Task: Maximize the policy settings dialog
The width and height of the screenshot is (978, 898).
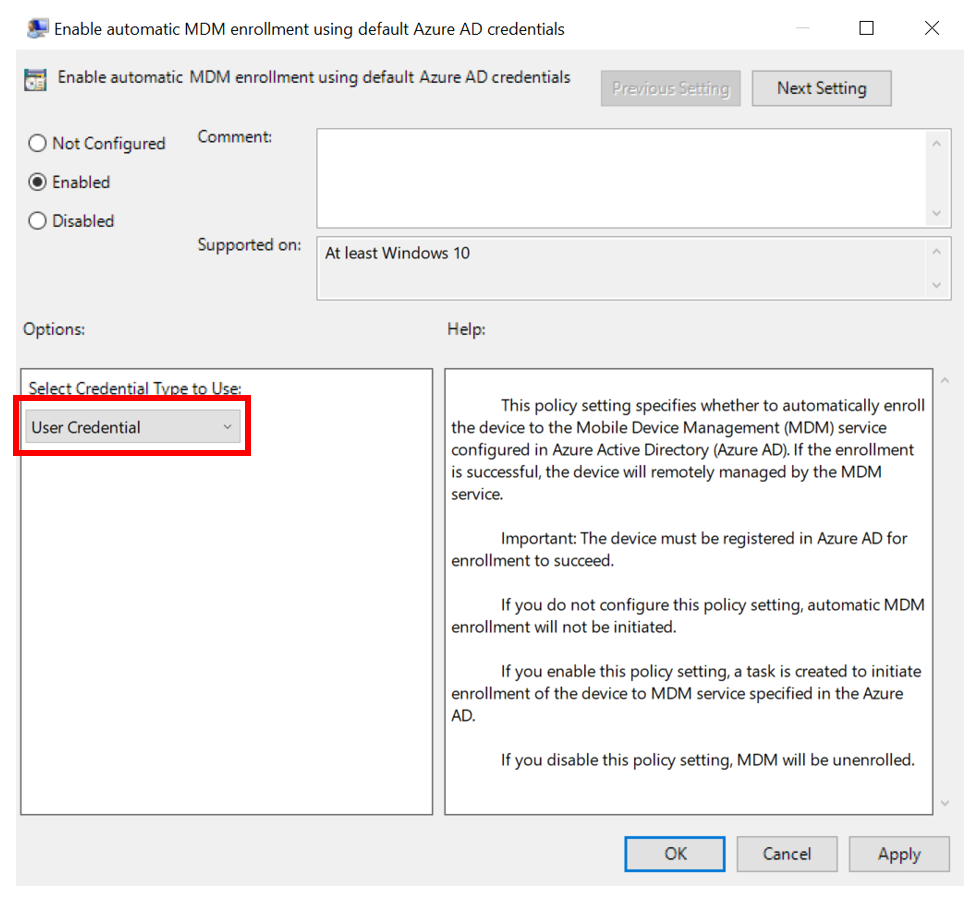Action: point(866,29)
